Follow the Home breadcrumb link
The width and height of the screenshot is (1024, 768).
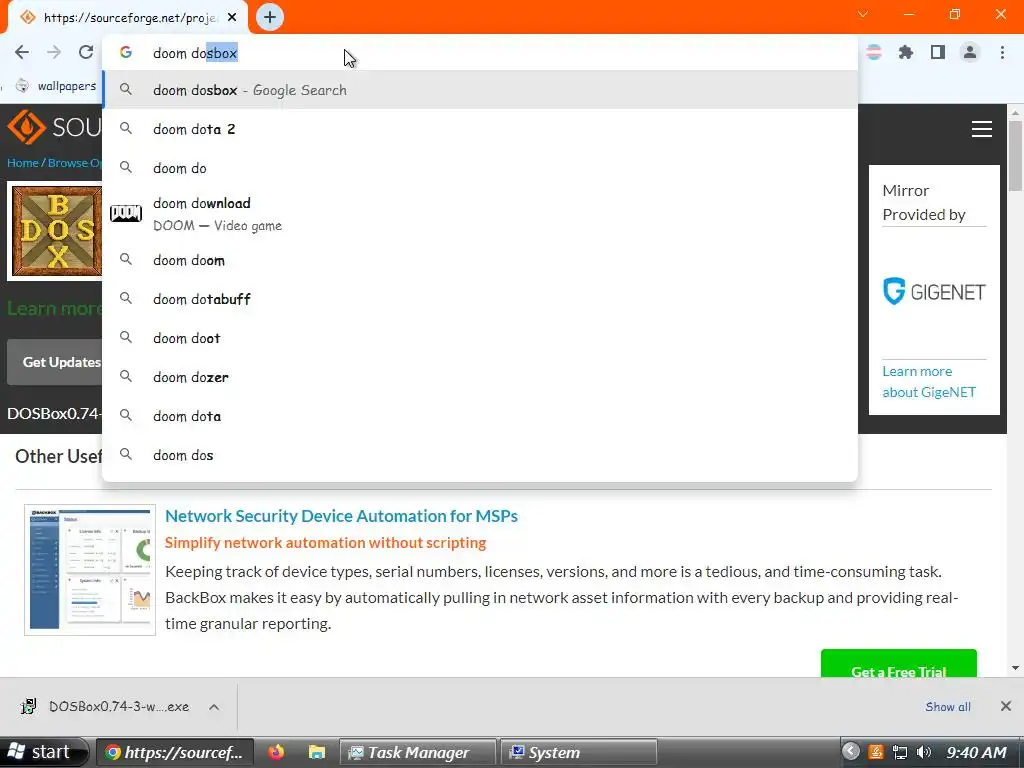point(23,163)
